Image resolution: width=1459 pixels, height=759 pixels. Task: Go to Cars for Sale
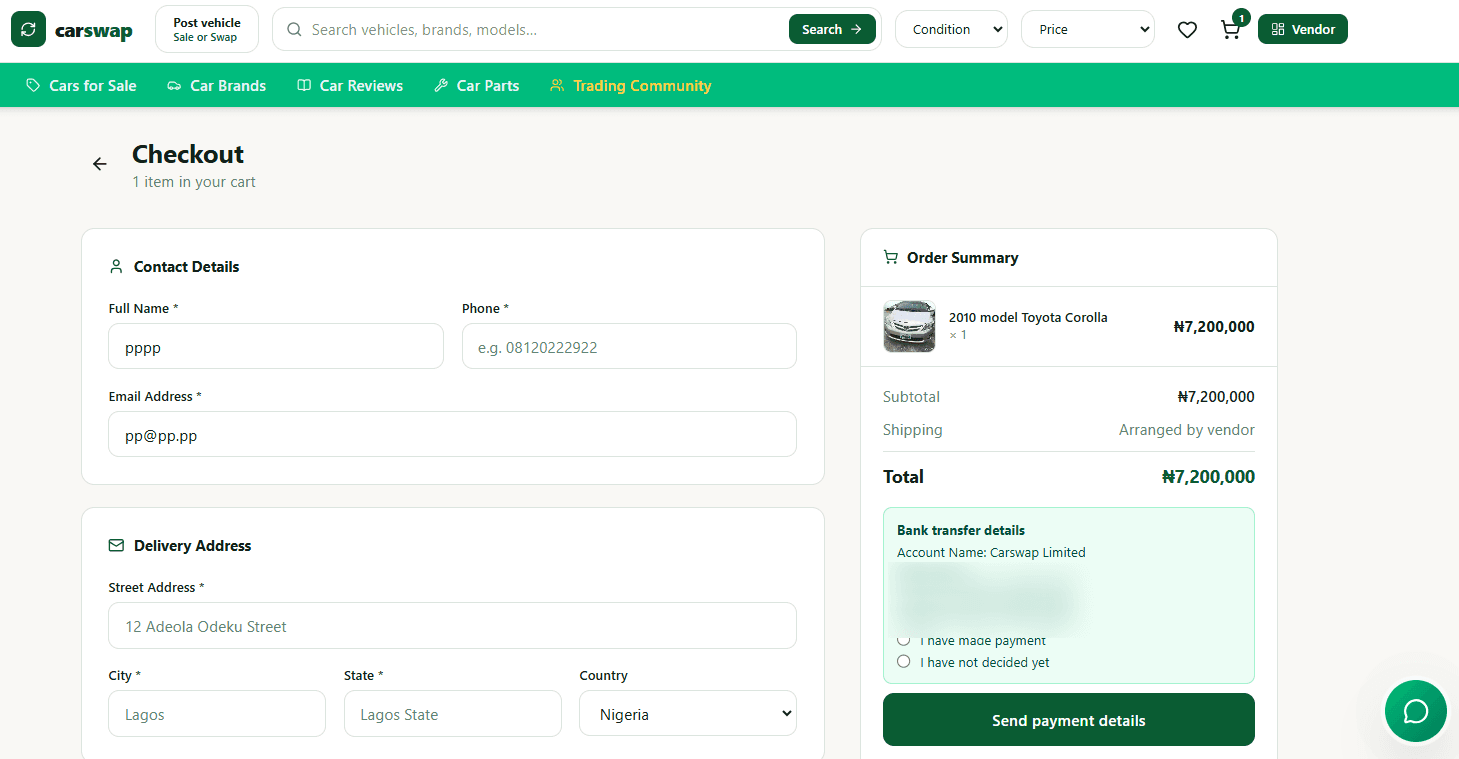[81, 86]
